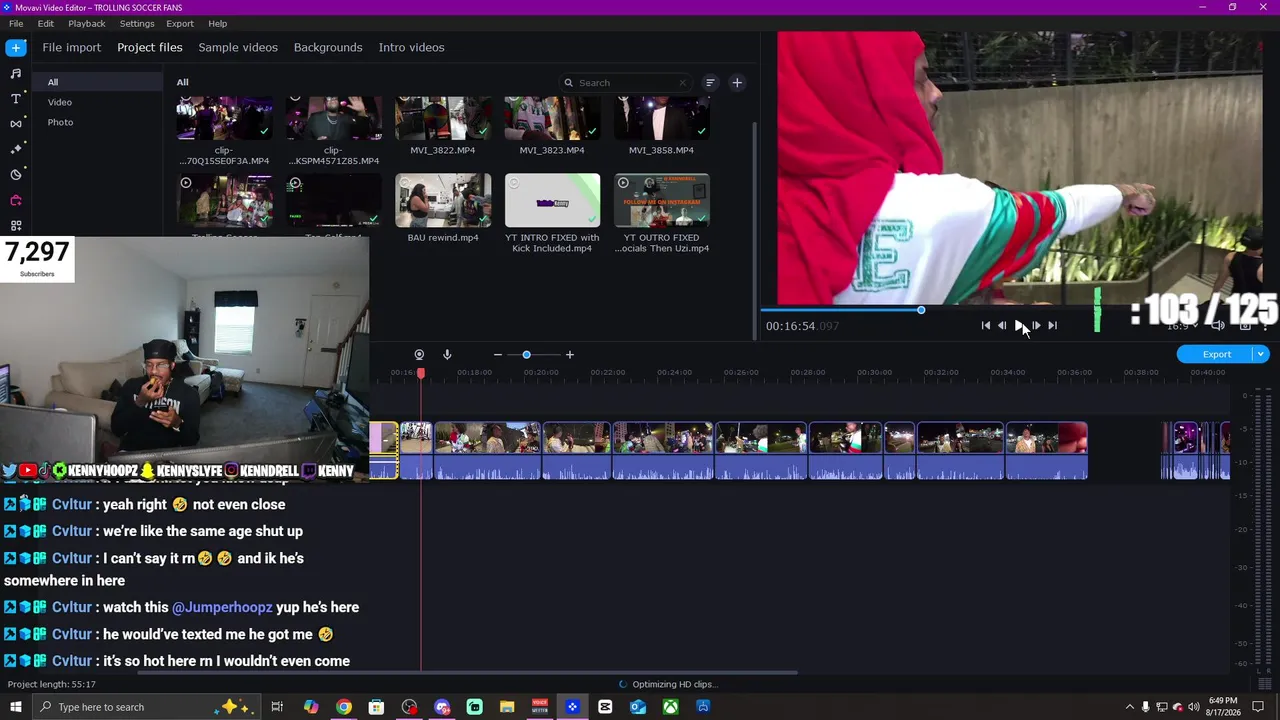
Task: Select the clip ending 70Q15SE0F3A.MP4
Action: click(x=224, y=118)
